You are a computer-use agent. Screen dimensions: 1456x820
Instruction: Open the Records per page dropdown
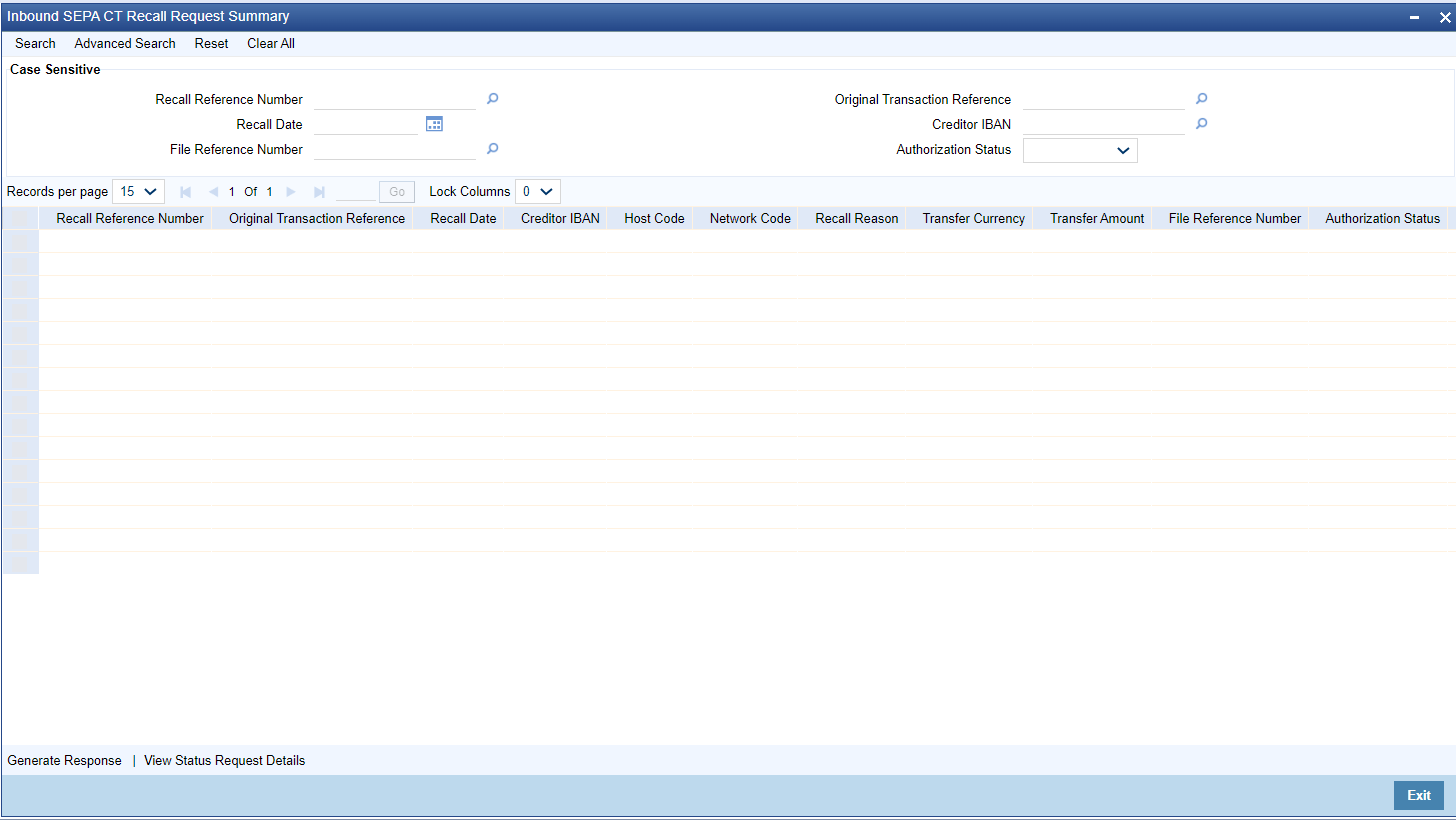point(138,191)
